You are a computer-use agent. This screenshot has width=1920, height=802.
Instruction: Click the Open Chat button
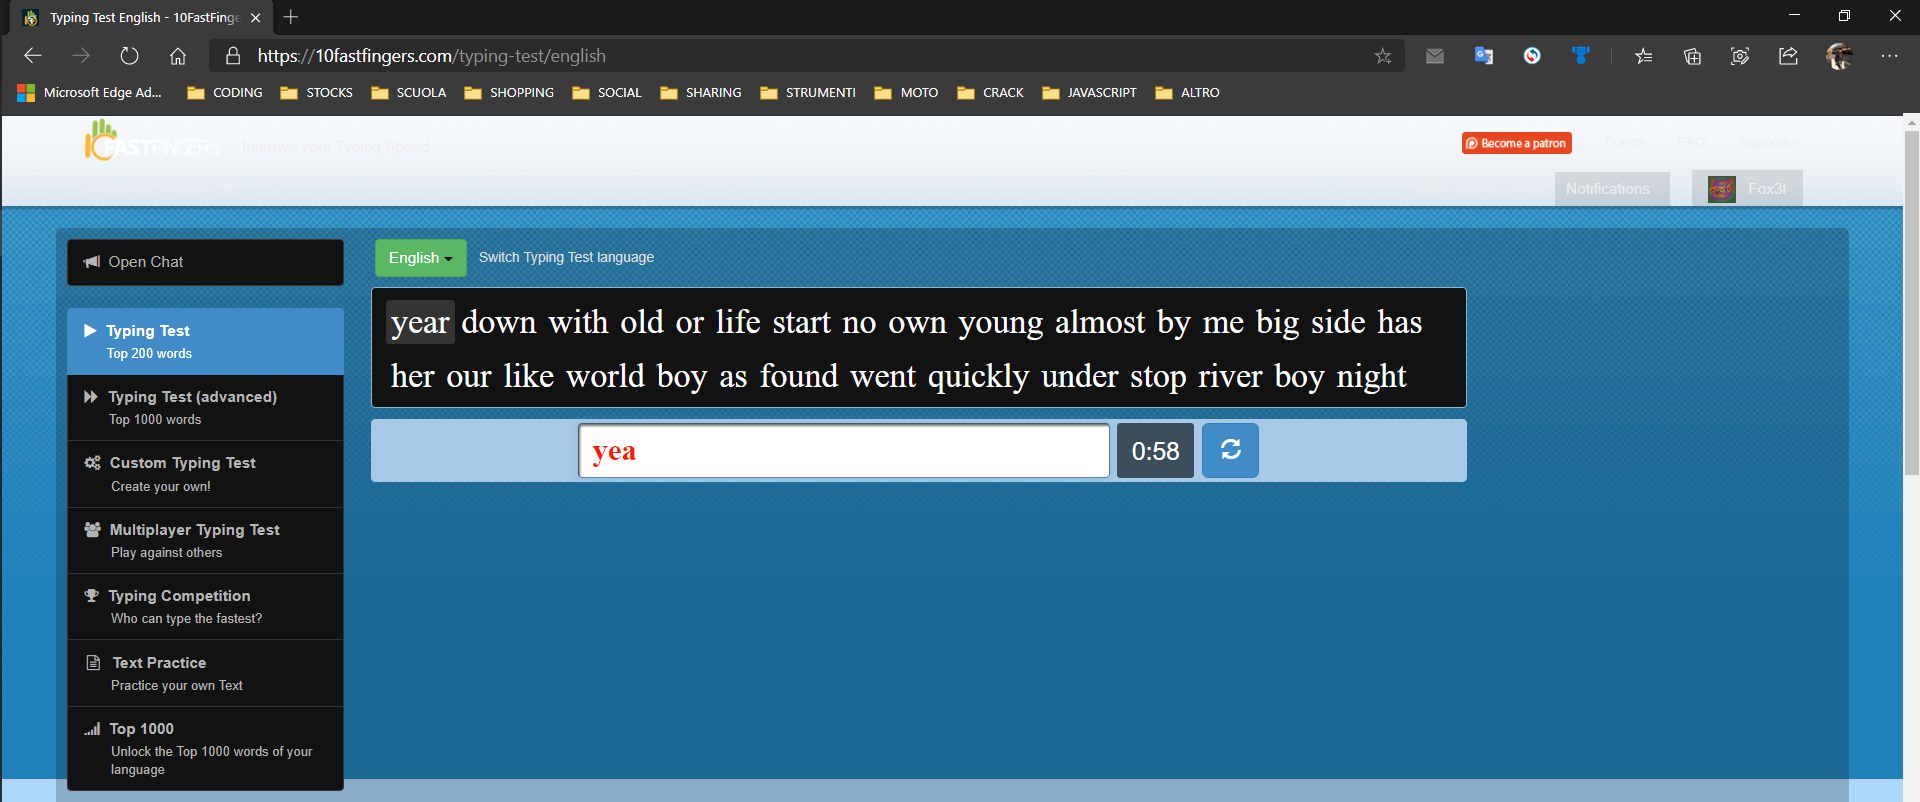point(205,262)
